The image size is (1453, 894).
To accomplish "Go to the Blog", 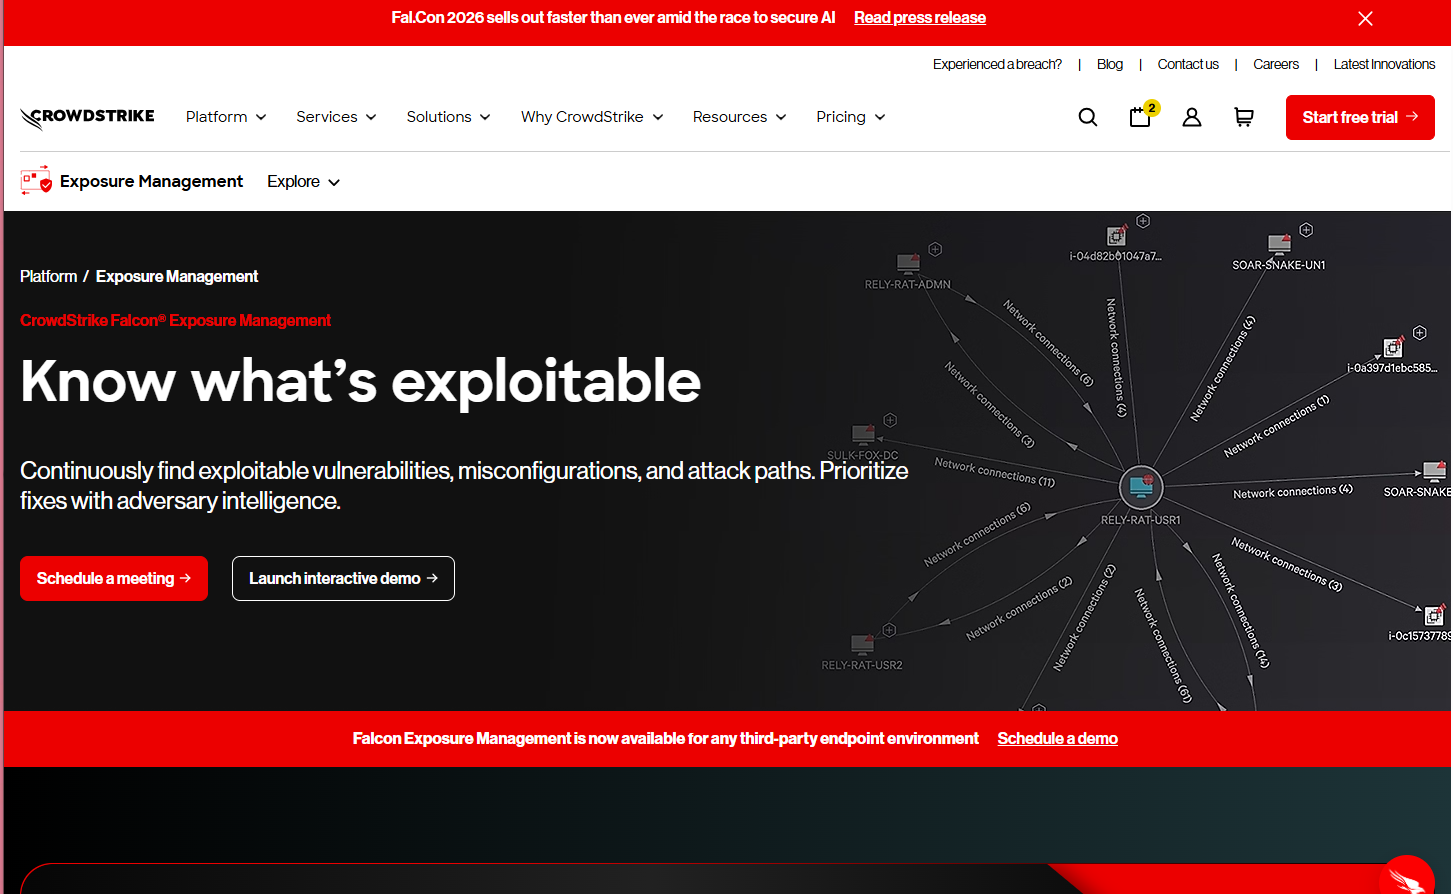I will [1110, 64].
